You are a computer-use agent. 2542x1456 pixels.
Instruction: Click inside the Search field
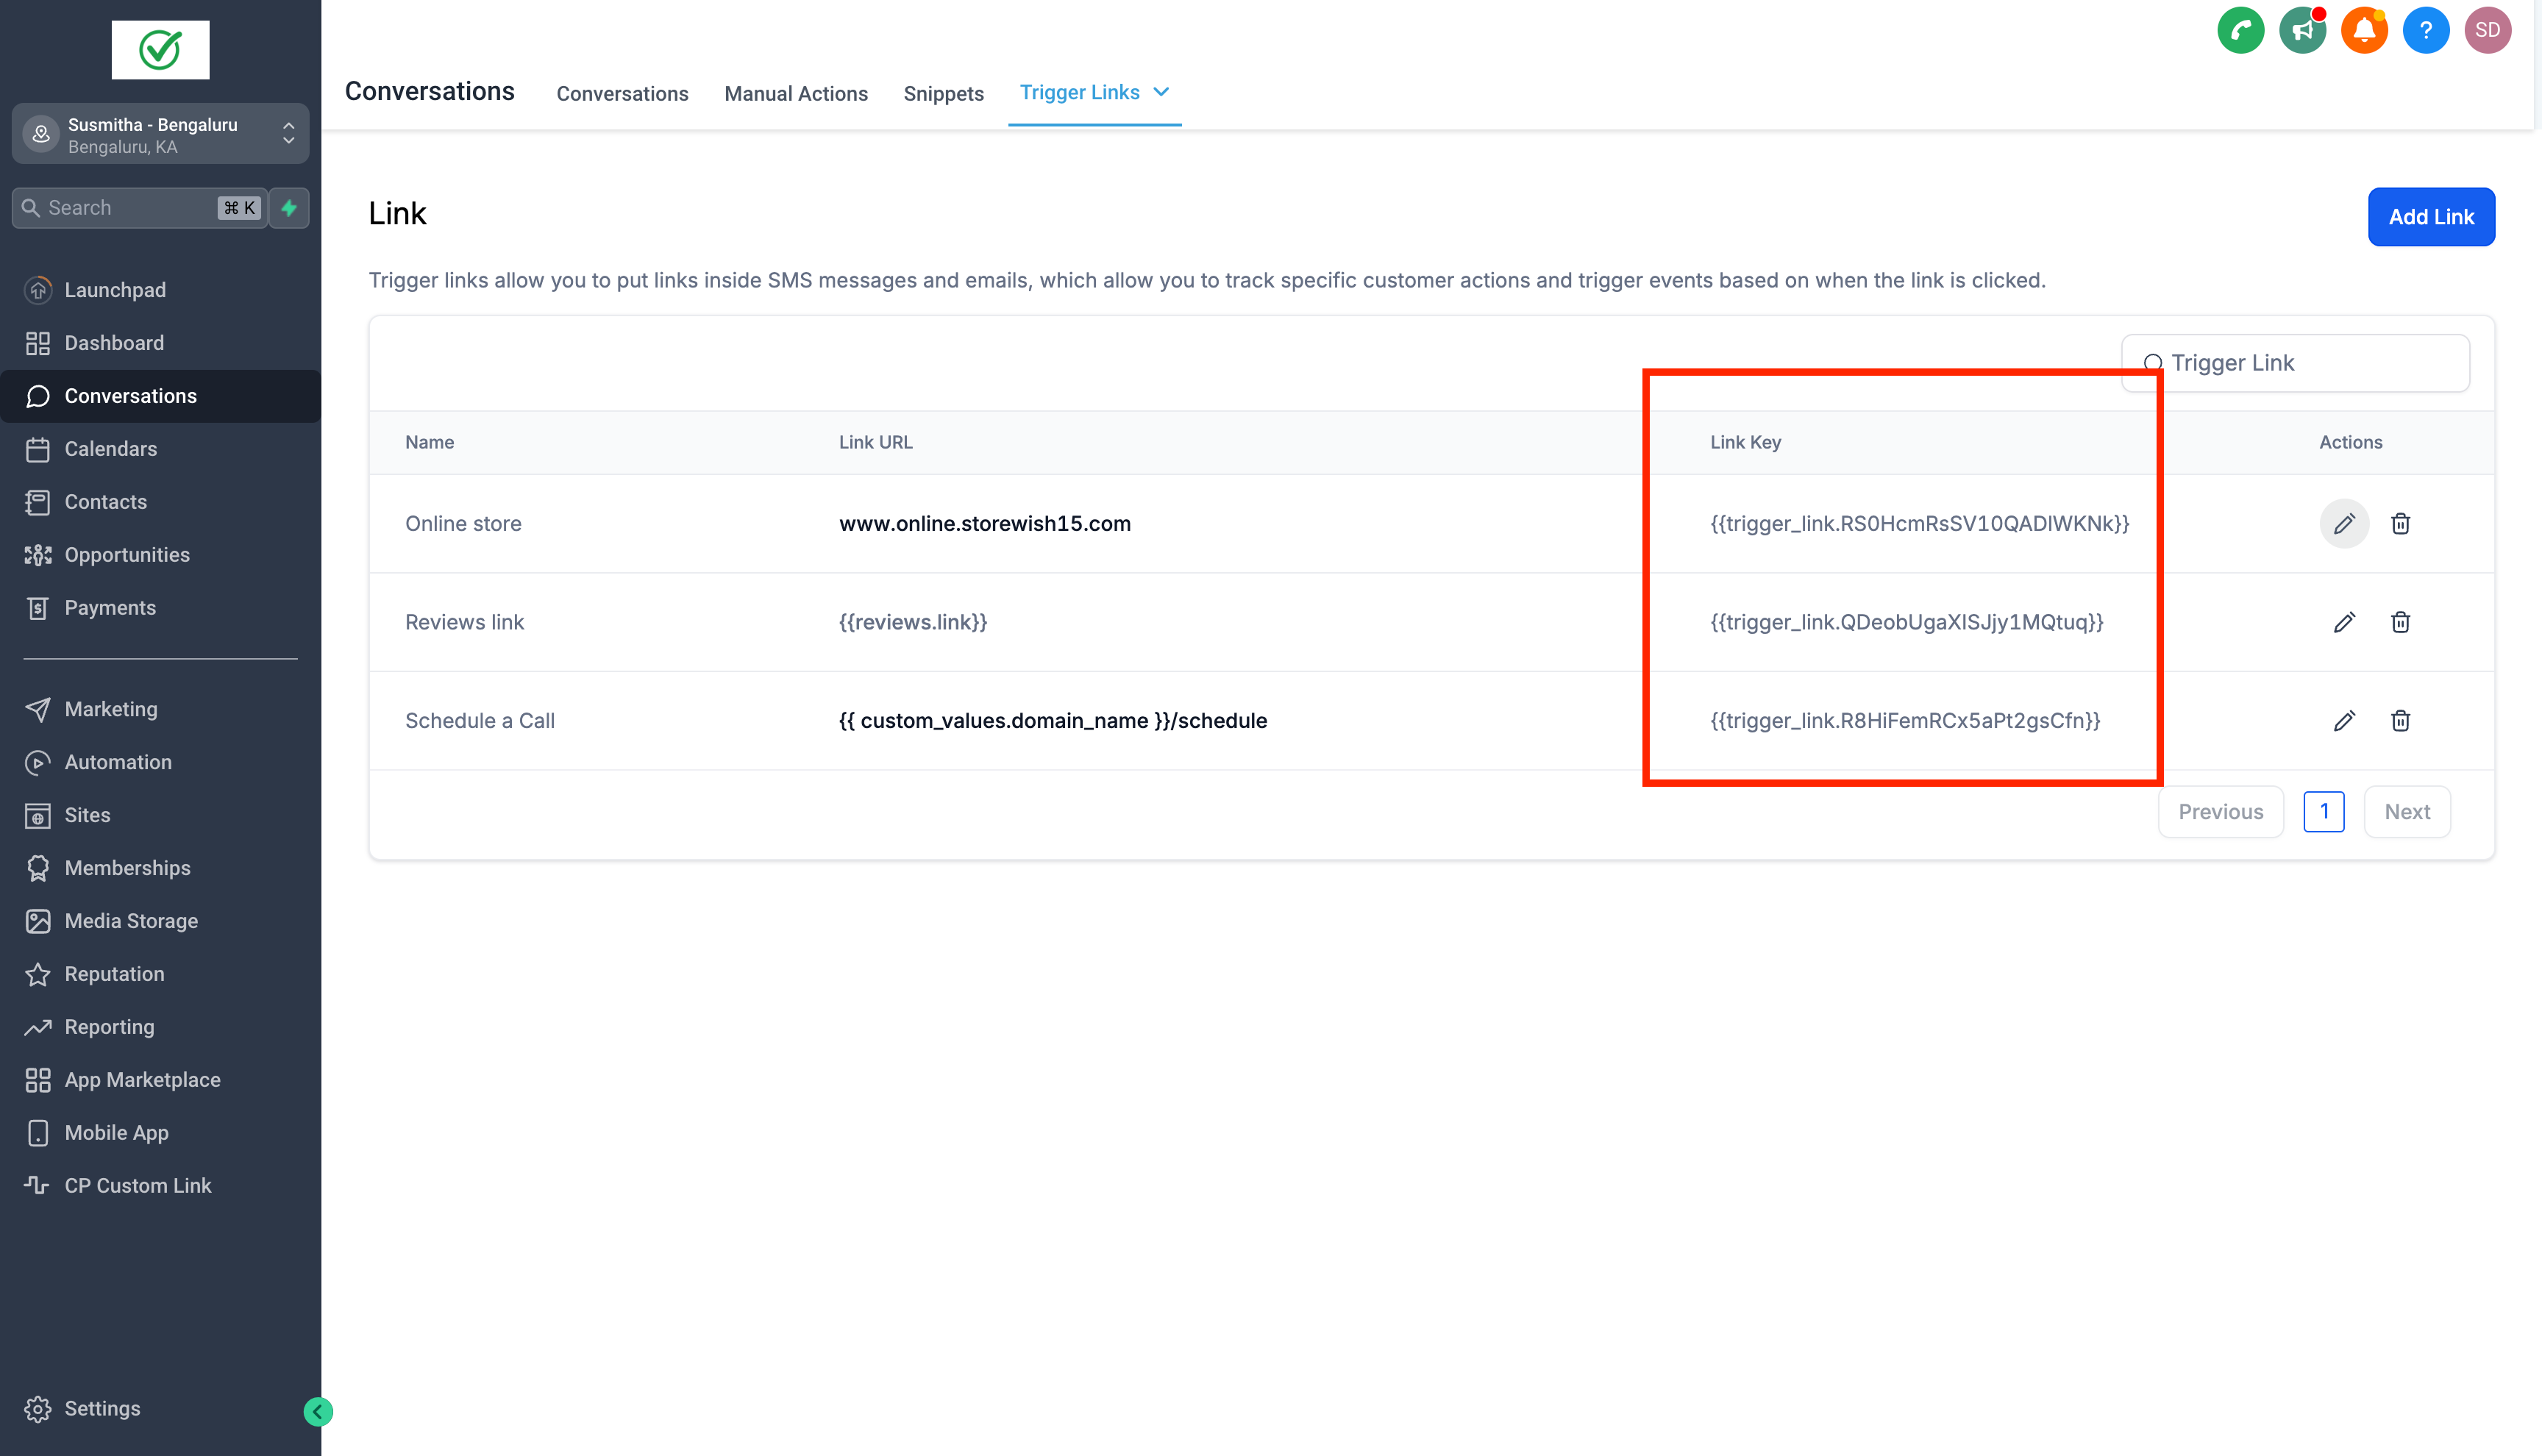click(120, 207)
